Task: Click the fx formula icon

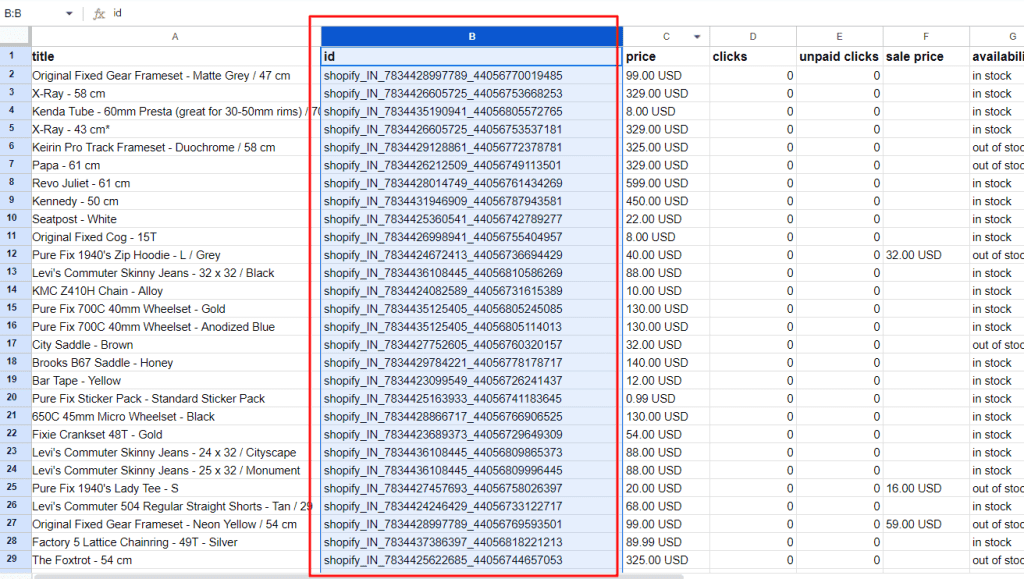Action: click(98, 13)
